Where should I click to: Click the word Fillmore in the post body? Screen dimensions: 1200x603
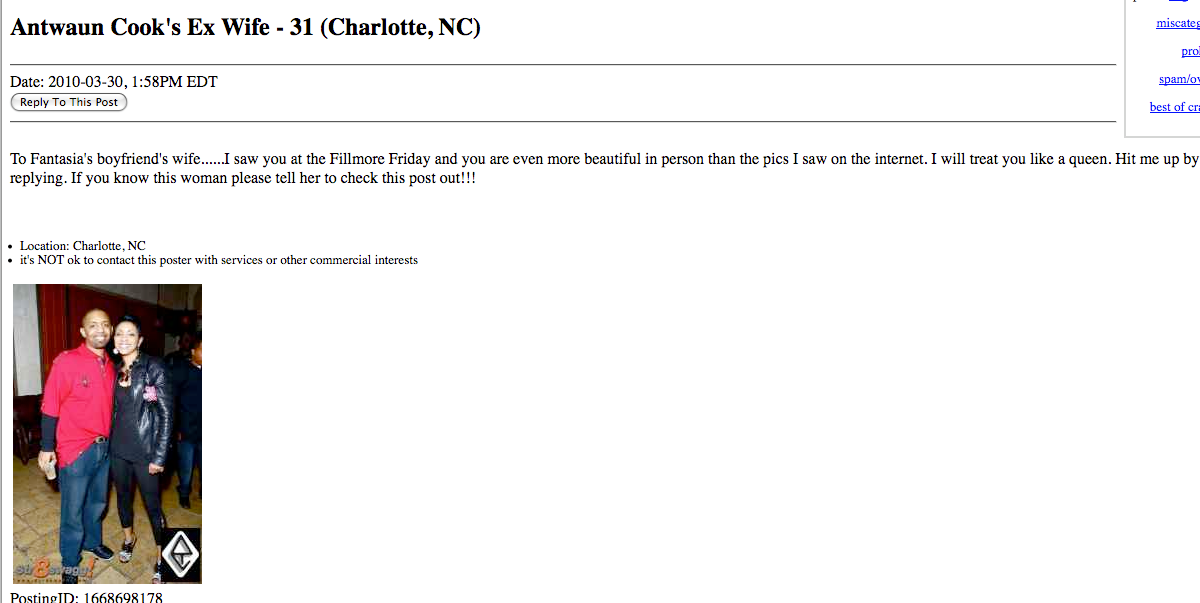[x=357, y=159]
